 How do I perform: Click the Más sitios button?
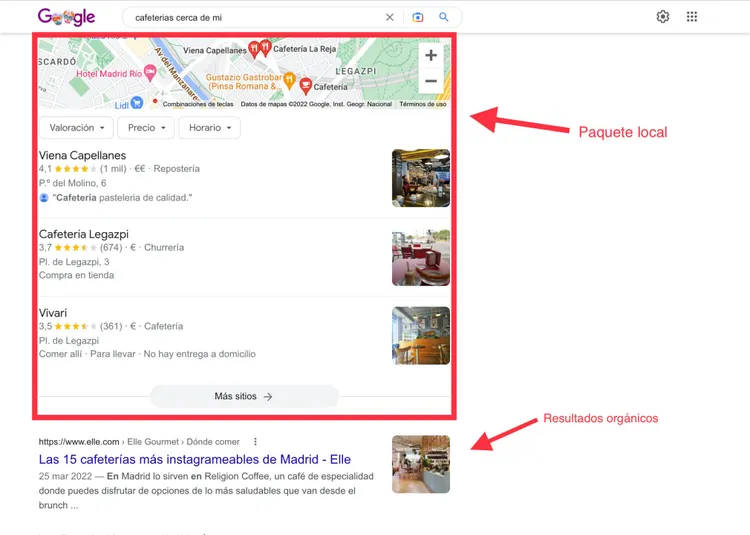[x=244, y=396]
